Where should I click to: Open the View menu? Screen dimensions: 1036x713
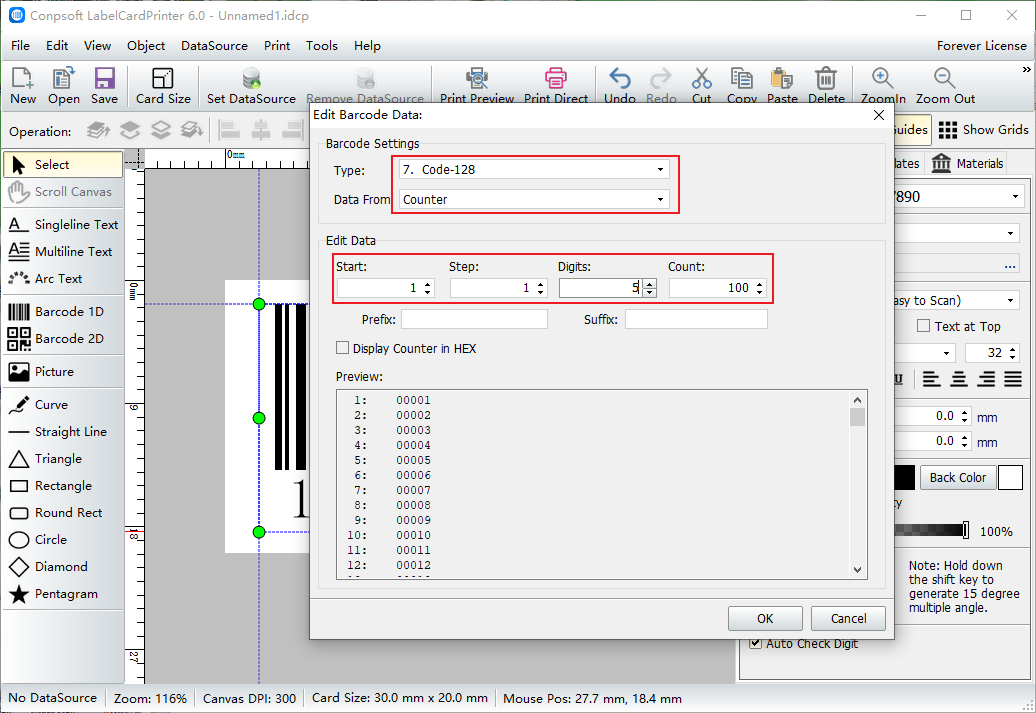(97, 46)
